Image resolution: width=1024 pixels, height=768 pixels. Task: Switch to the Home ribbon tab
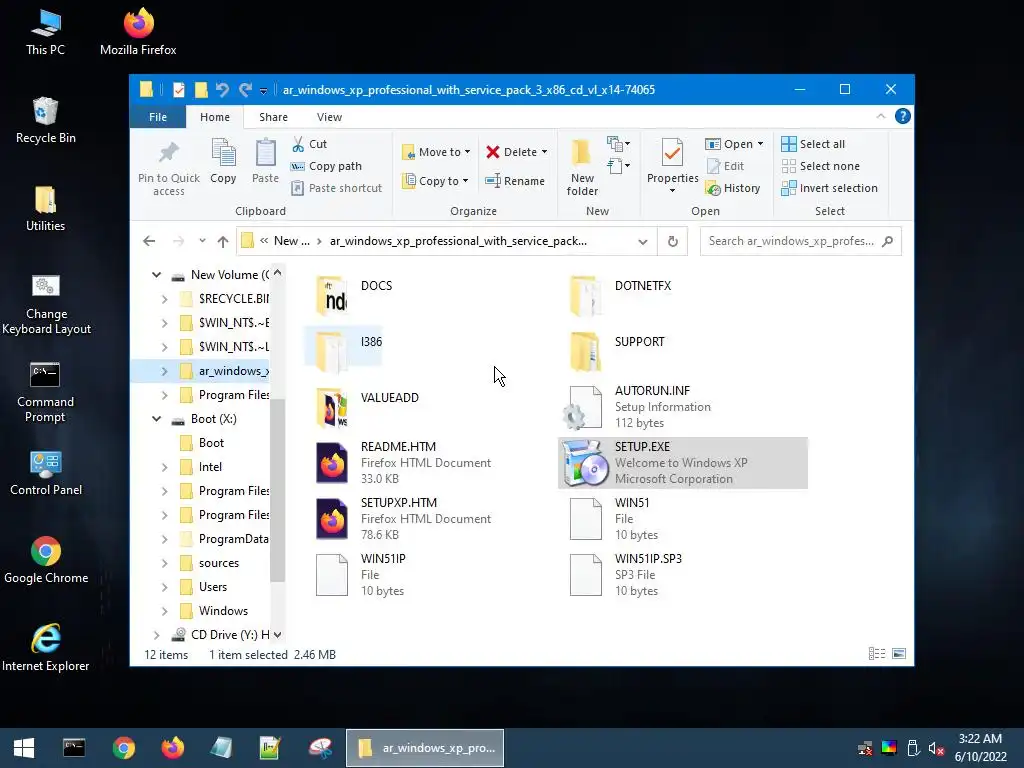pos(215,117)
